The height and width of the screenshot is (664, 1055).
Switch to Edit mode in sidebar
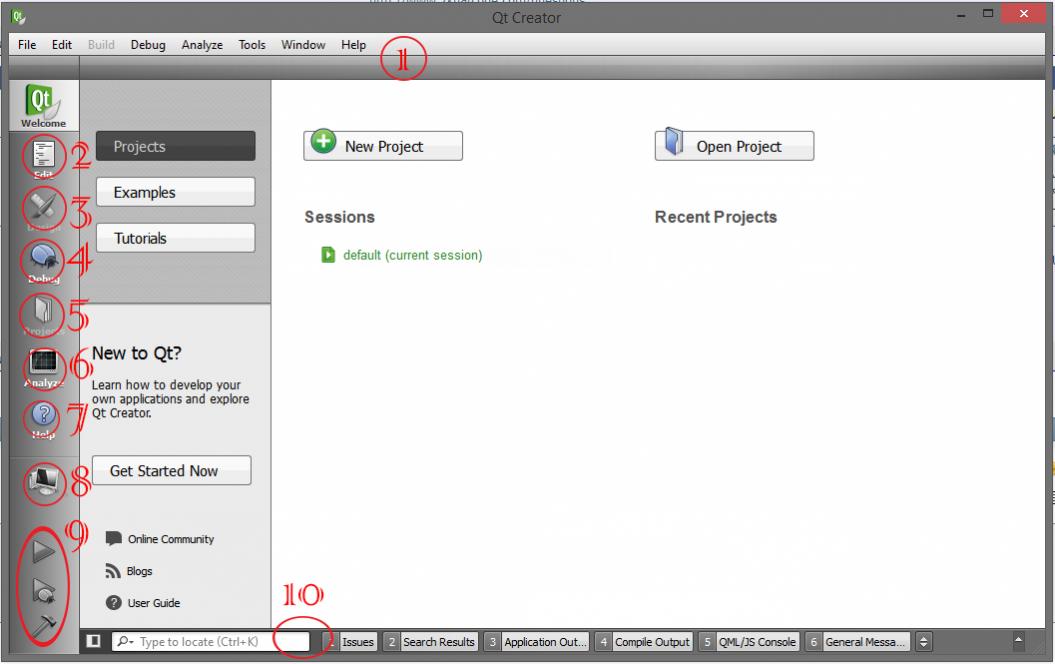tap(44, 157)
